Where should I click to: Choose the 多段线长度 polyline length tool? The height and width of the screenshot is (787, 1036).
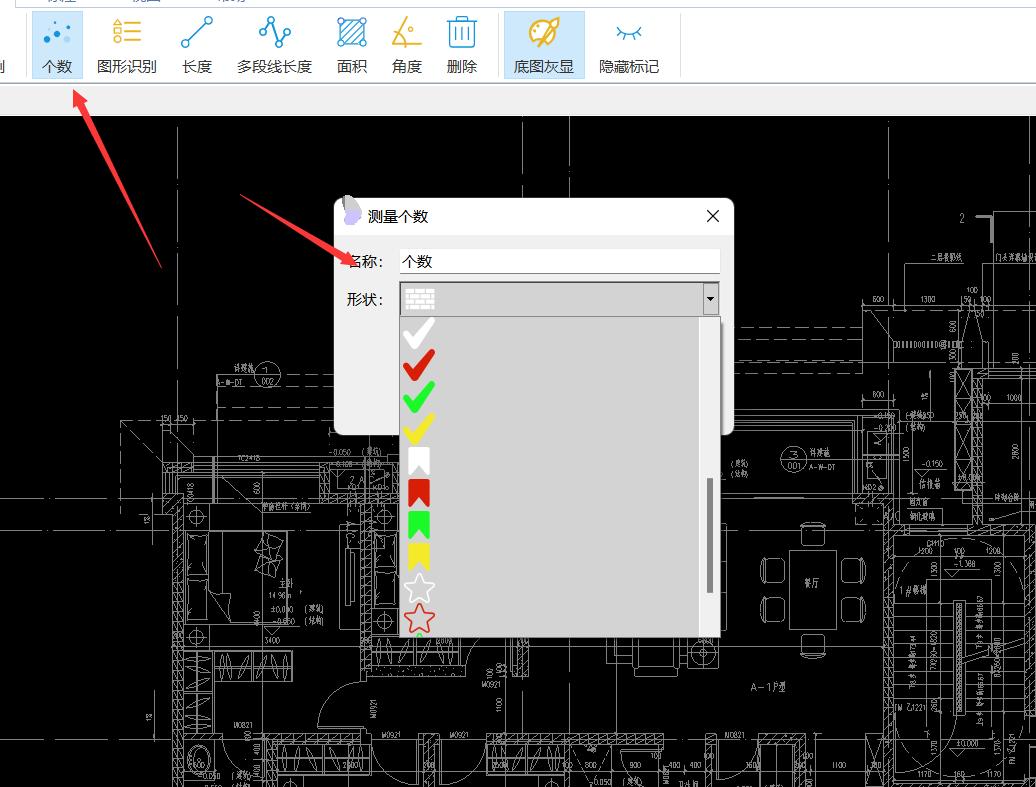274,46
